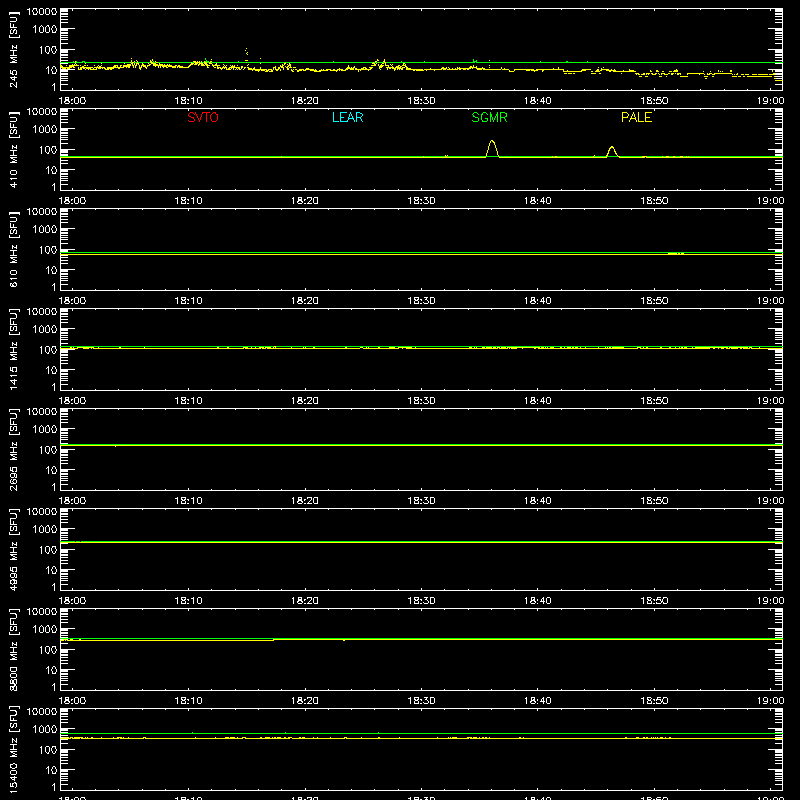
Task: Click the 18:10 label under the 610 MHz panel
Action: pos(189,301)
